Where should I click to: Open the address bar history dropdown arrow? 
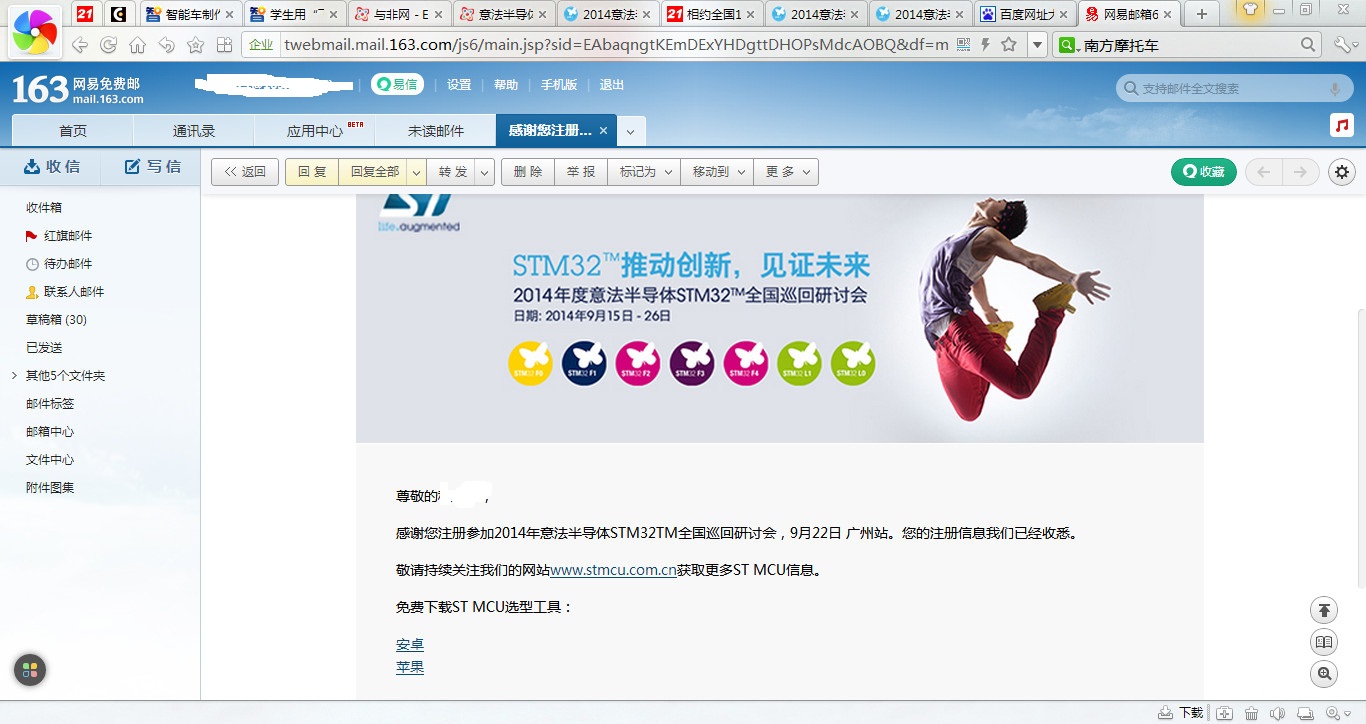pos(1037,45)
